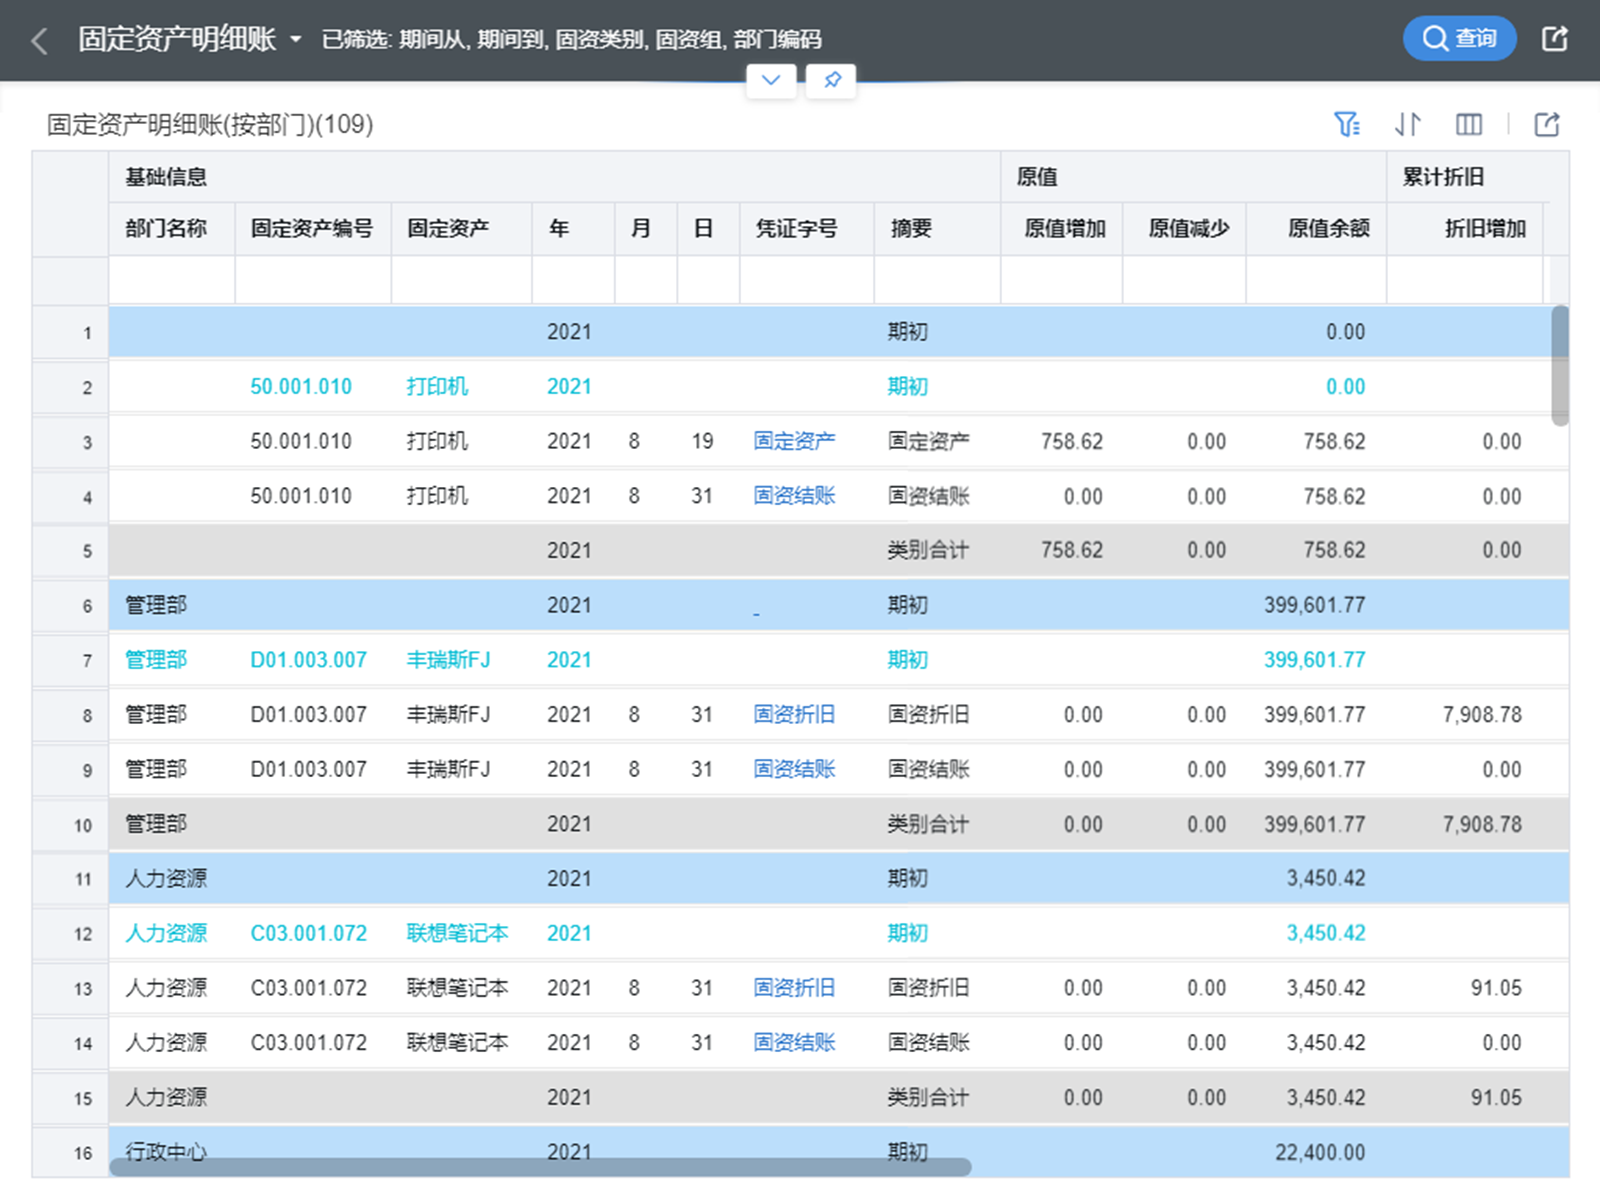This screenshot has width=1600, height=1200.
Task: Click the share icon in the top bar
Action: pos(1555,39)
